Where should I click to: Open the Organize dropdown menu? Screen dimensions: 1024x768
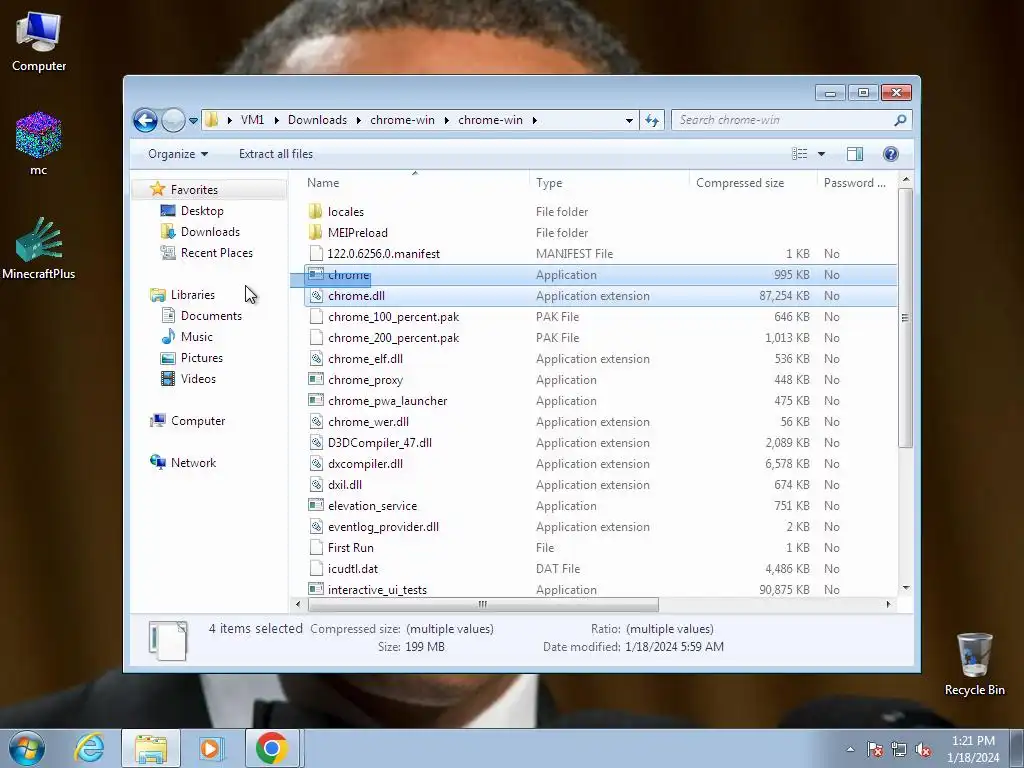point(178,154)
